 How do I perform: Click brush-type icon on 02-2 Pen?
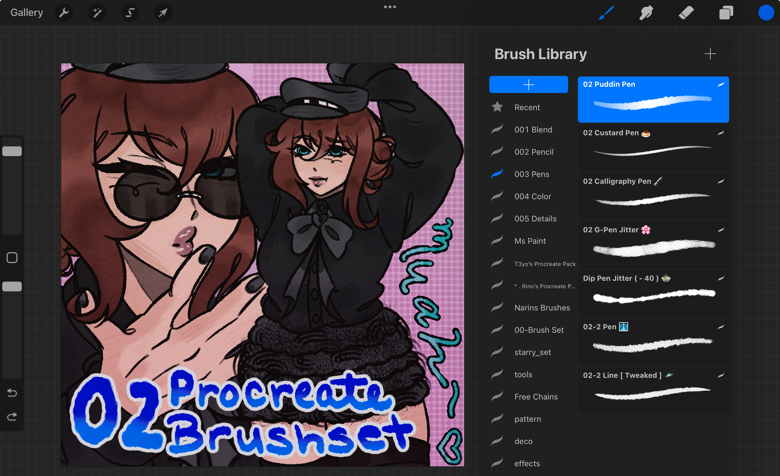(721, 327)
